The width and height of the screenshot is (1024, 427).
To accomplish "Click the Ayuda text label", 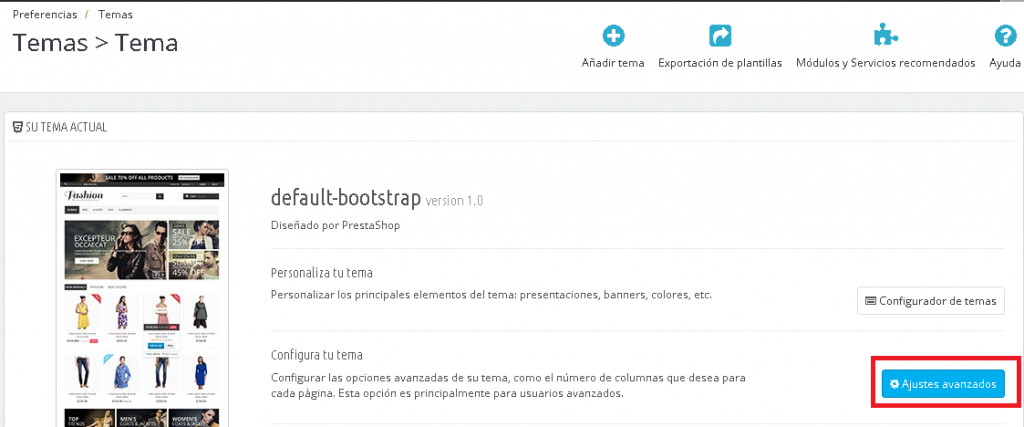I will click(x=1004, y=63).
